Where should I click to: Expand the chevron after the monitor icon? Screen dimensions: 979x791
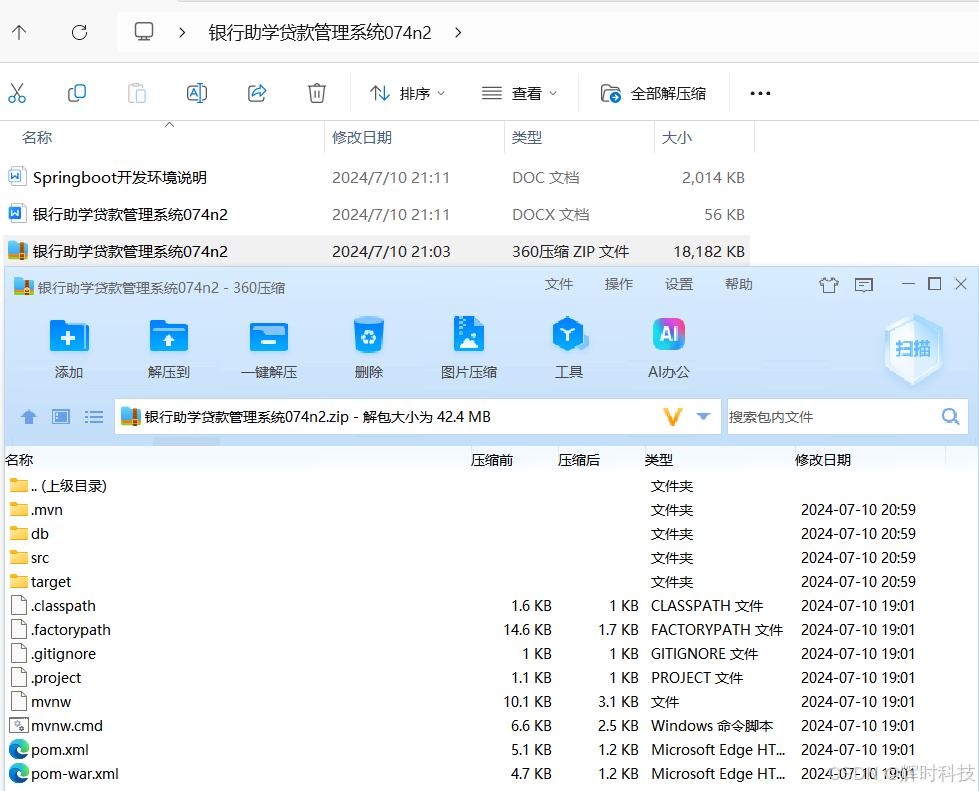tap(182, 32)
